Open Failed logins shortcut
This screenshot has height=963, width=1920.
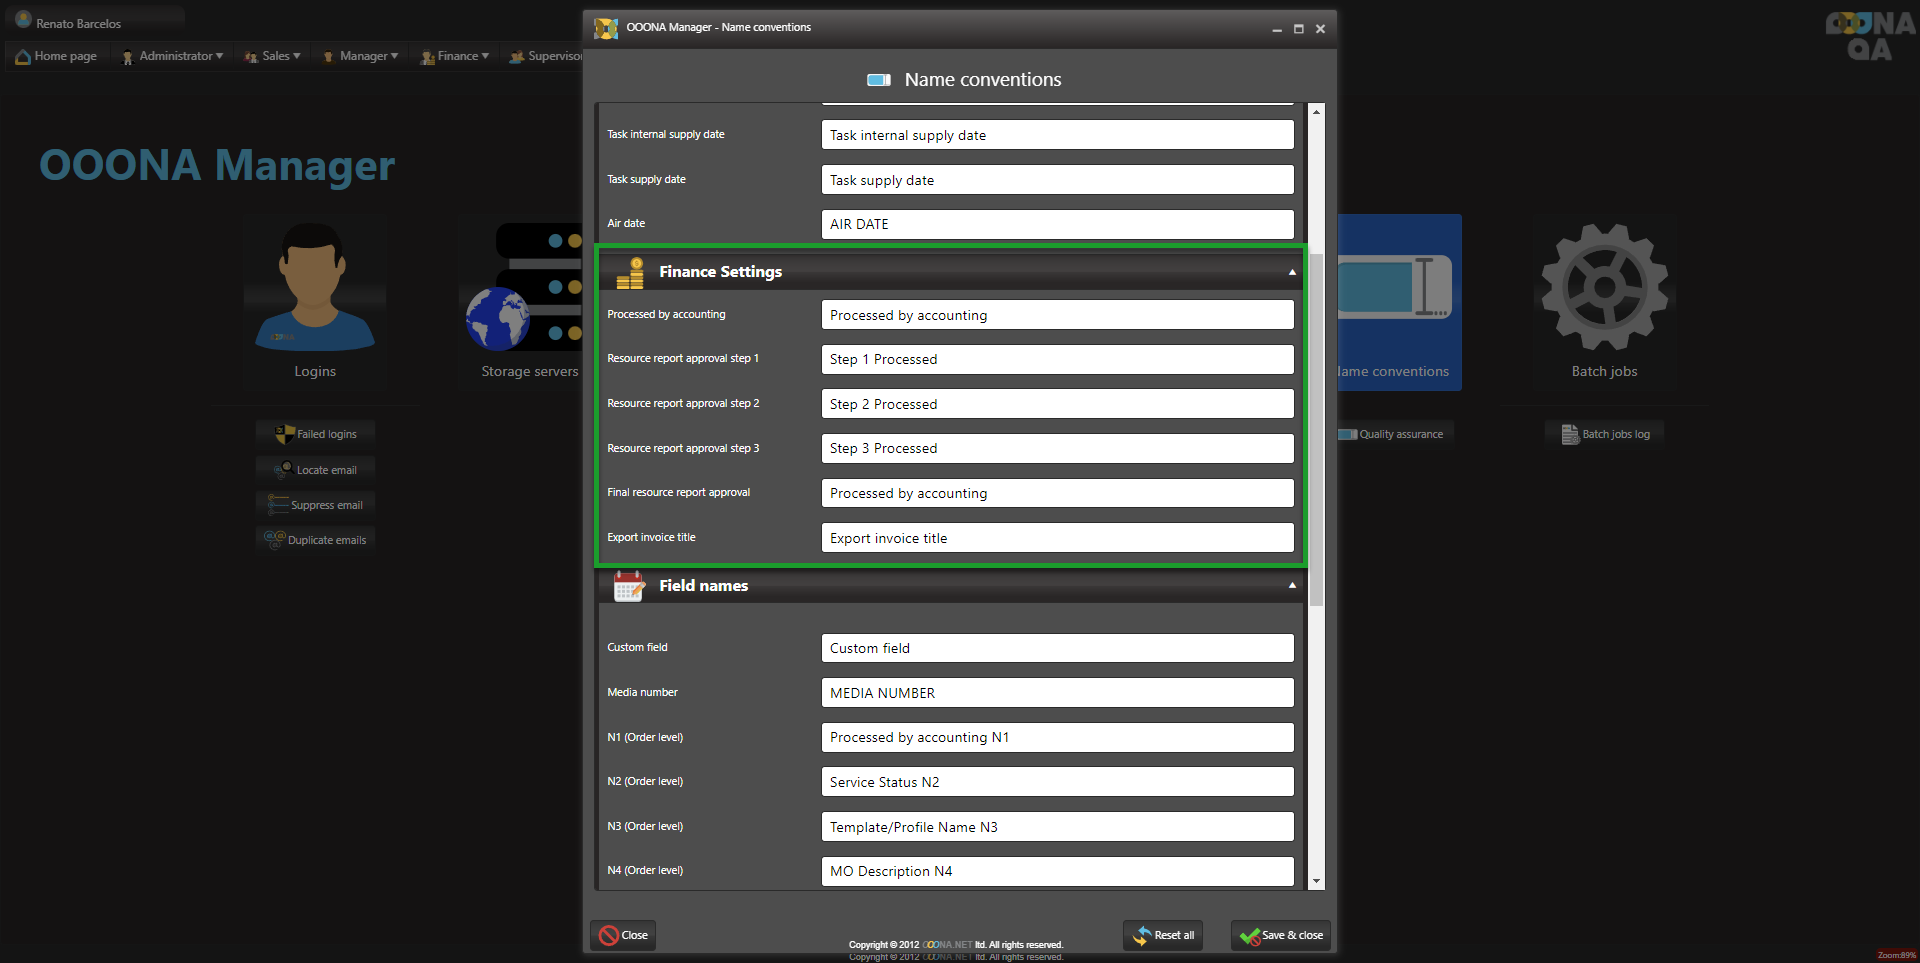[x=316, y=434]
